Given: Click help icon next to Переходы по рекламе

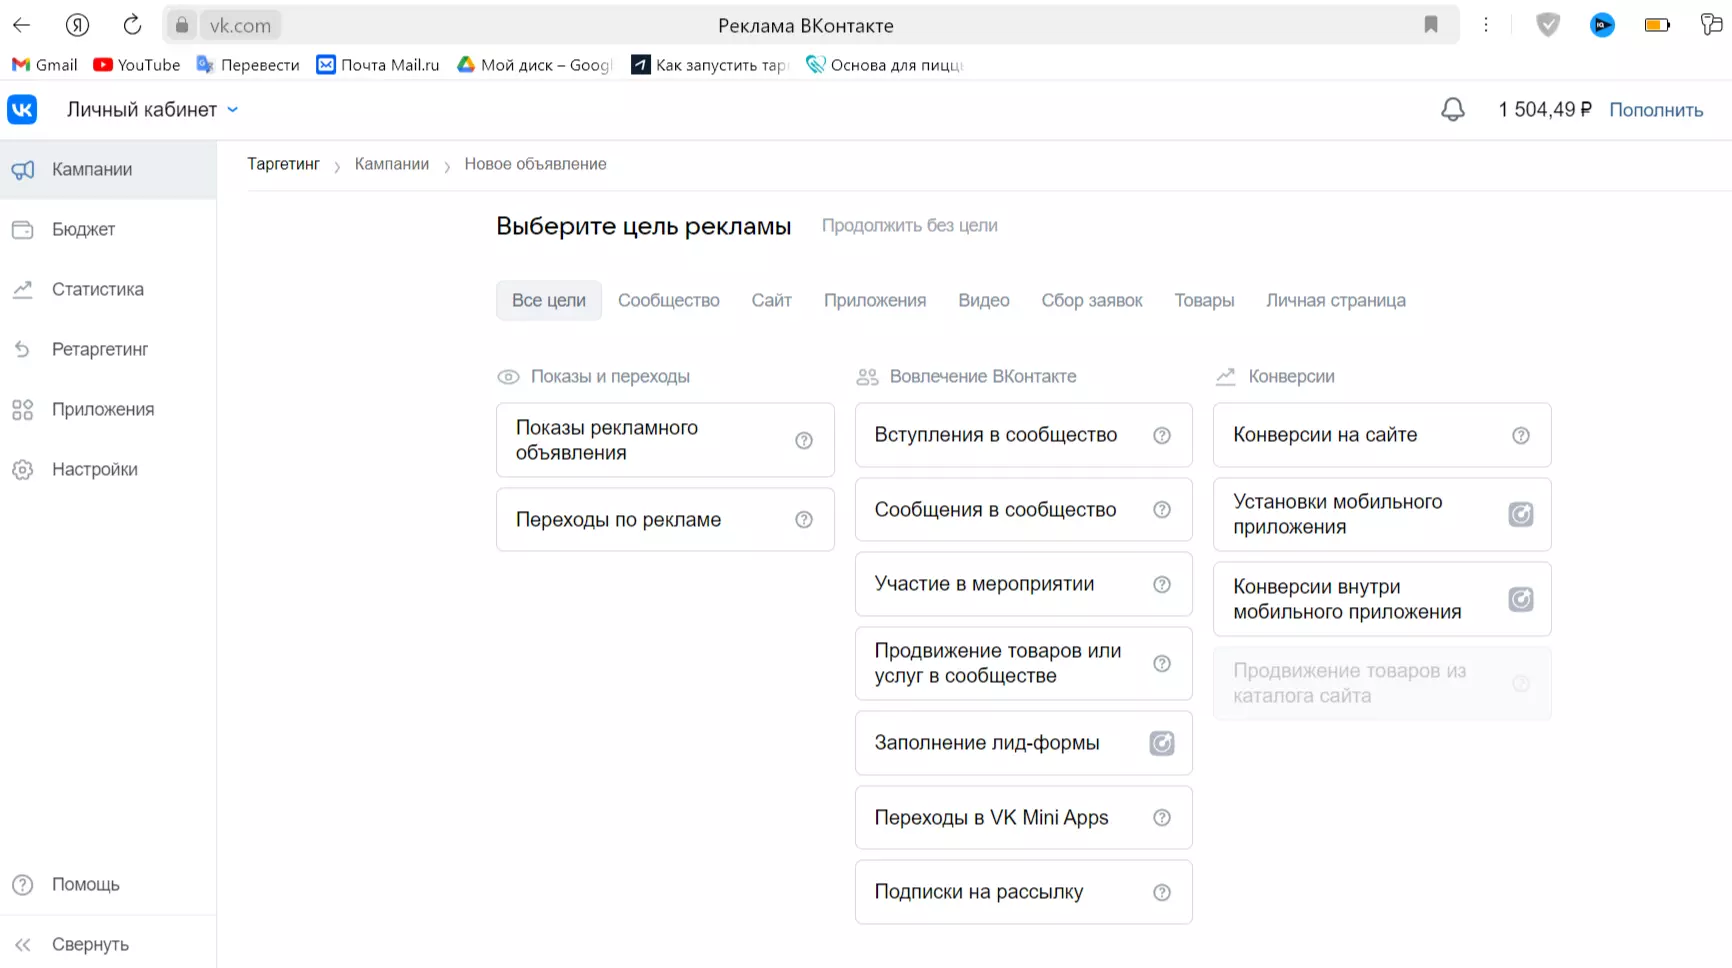Looking at the screenshot, I should click(803, 520).
